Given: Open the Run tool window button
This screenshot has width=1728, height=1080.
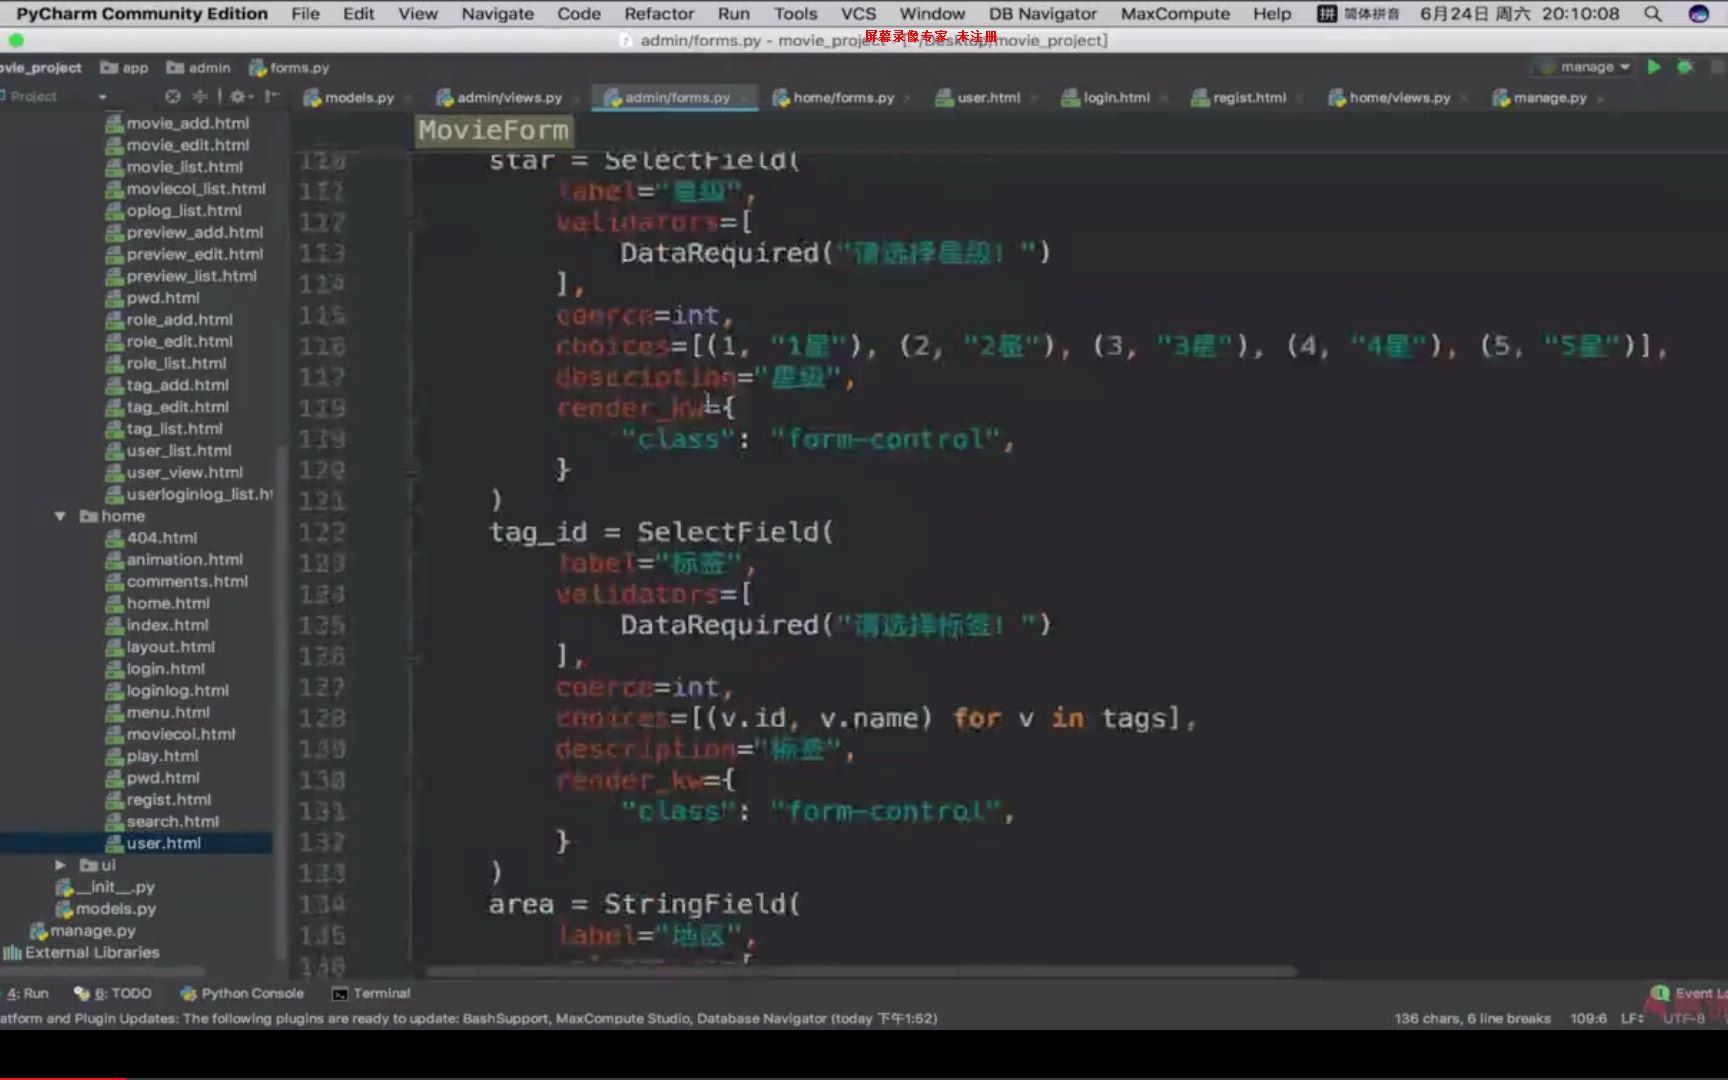Looking at the screenshot, I should pos(28,993).
